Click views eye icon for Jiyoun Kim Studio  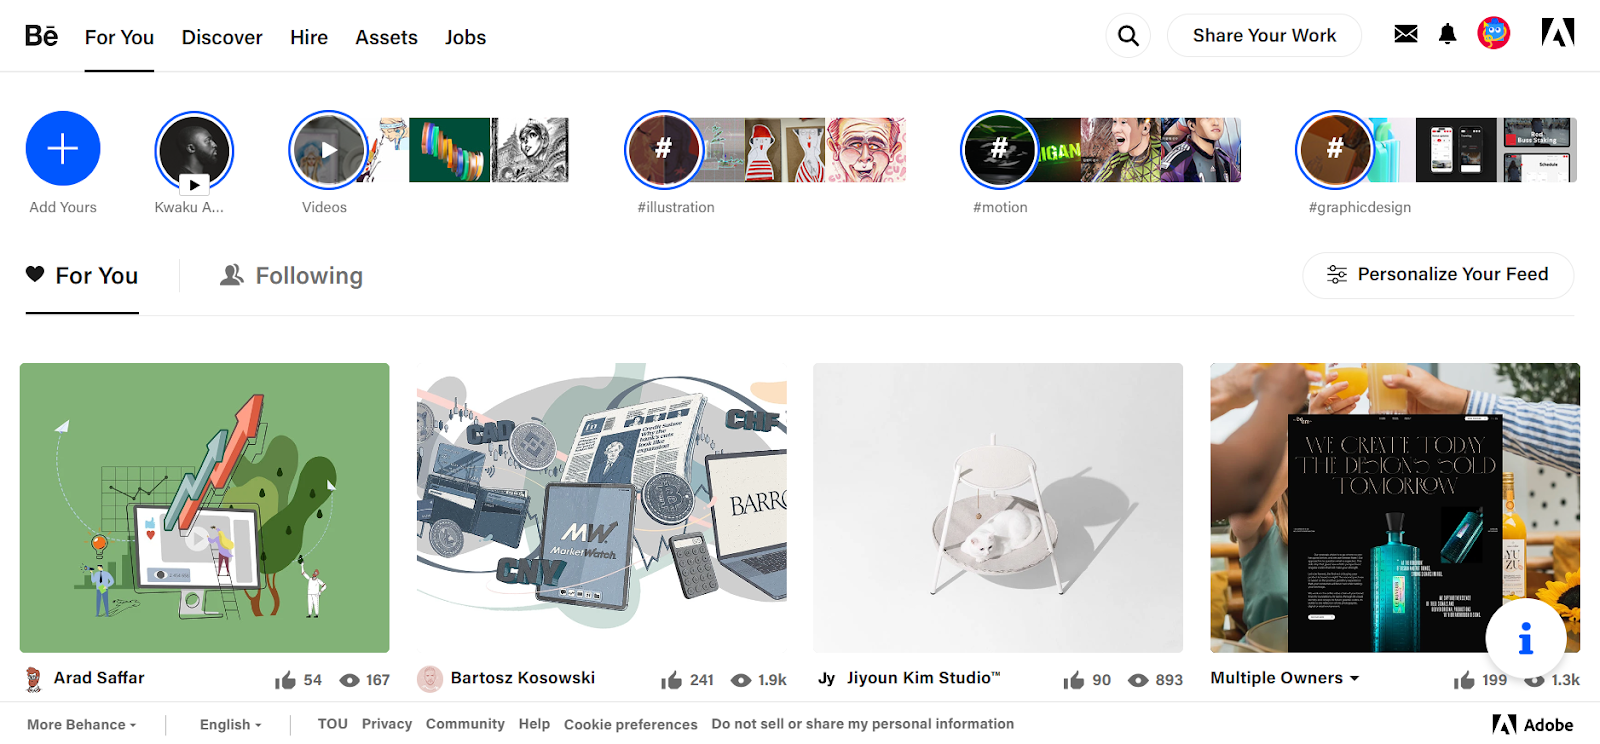pyautogui.click(x=1138, y=680)
